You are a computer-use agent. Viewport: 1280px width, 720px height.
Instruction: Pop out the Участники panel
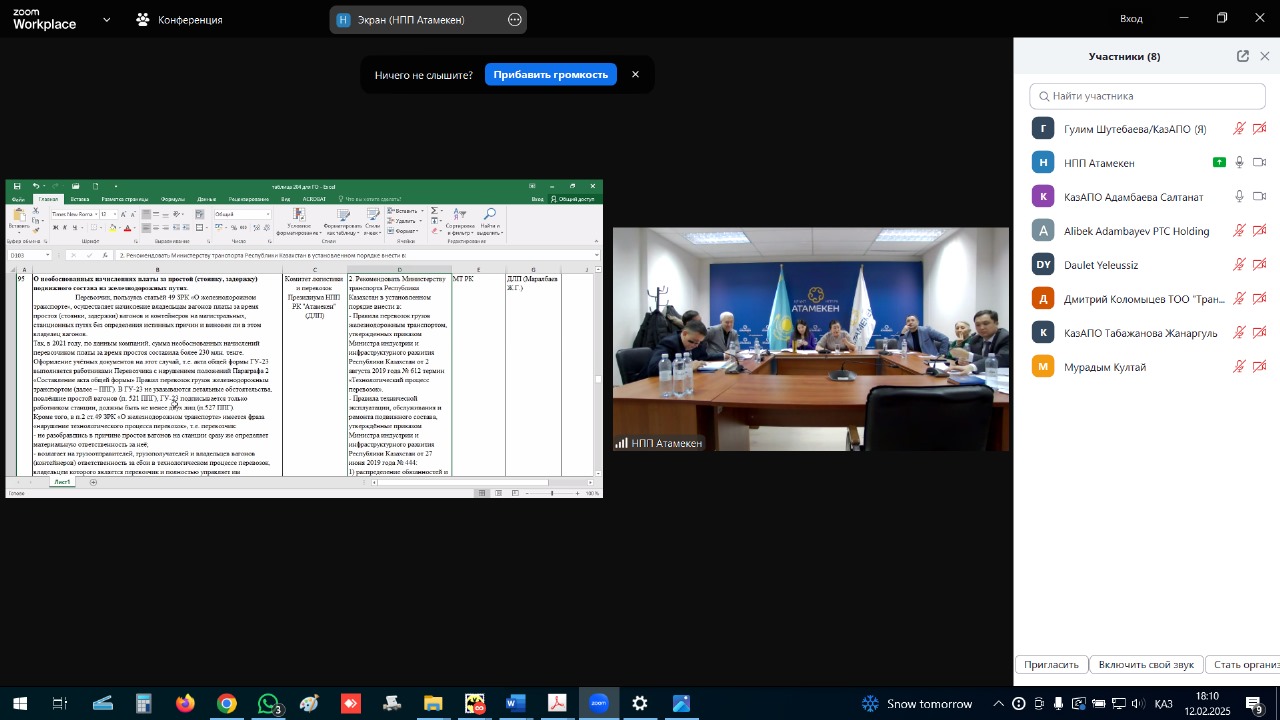tap(1243, 56)
